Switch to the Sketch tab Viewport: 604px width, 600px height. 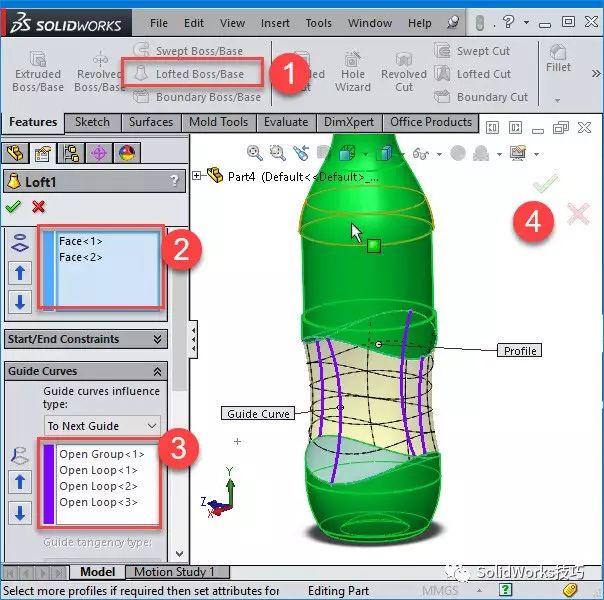[92, 122]
